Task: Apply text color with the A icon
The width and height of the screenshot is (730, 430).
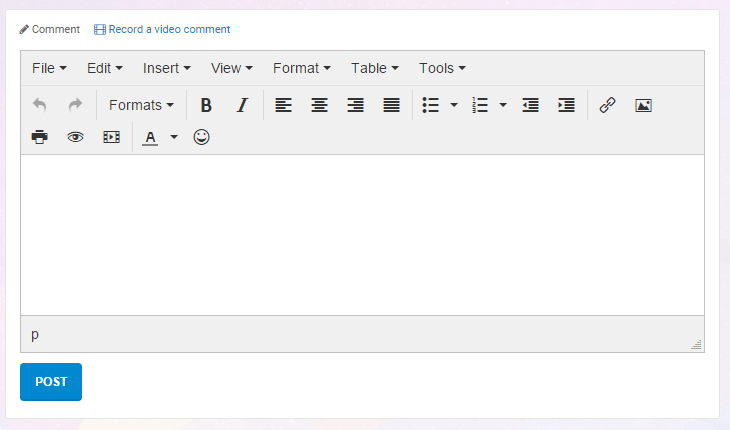Action: point(150,138)
